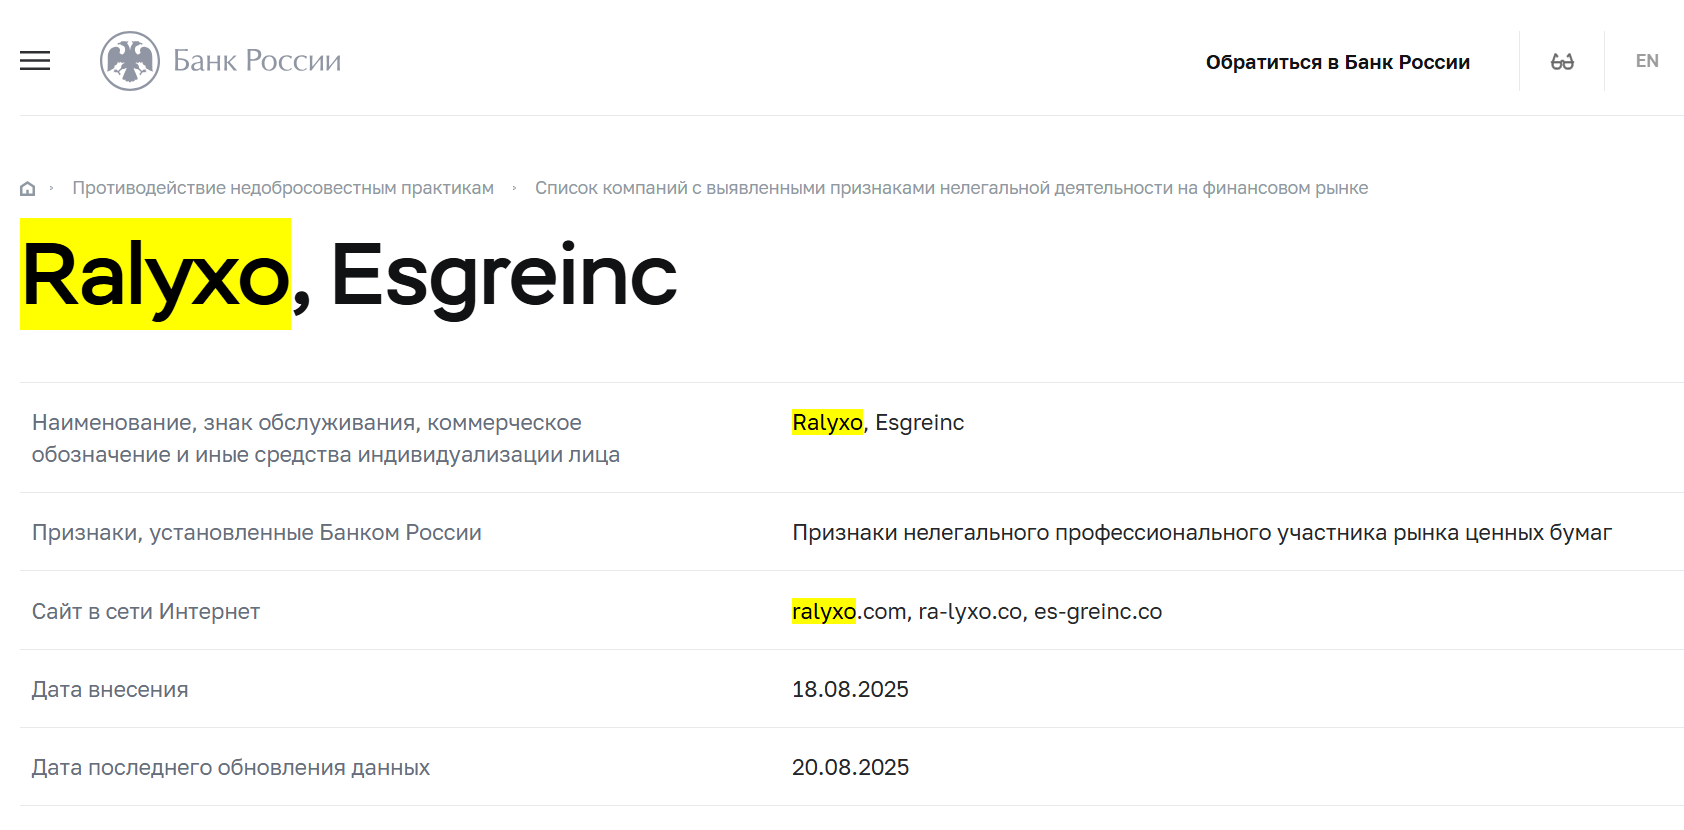This screenshot has height=830, width=1684.
Task: Go to home via breadcrumb house icon
Action: [28, 188]
